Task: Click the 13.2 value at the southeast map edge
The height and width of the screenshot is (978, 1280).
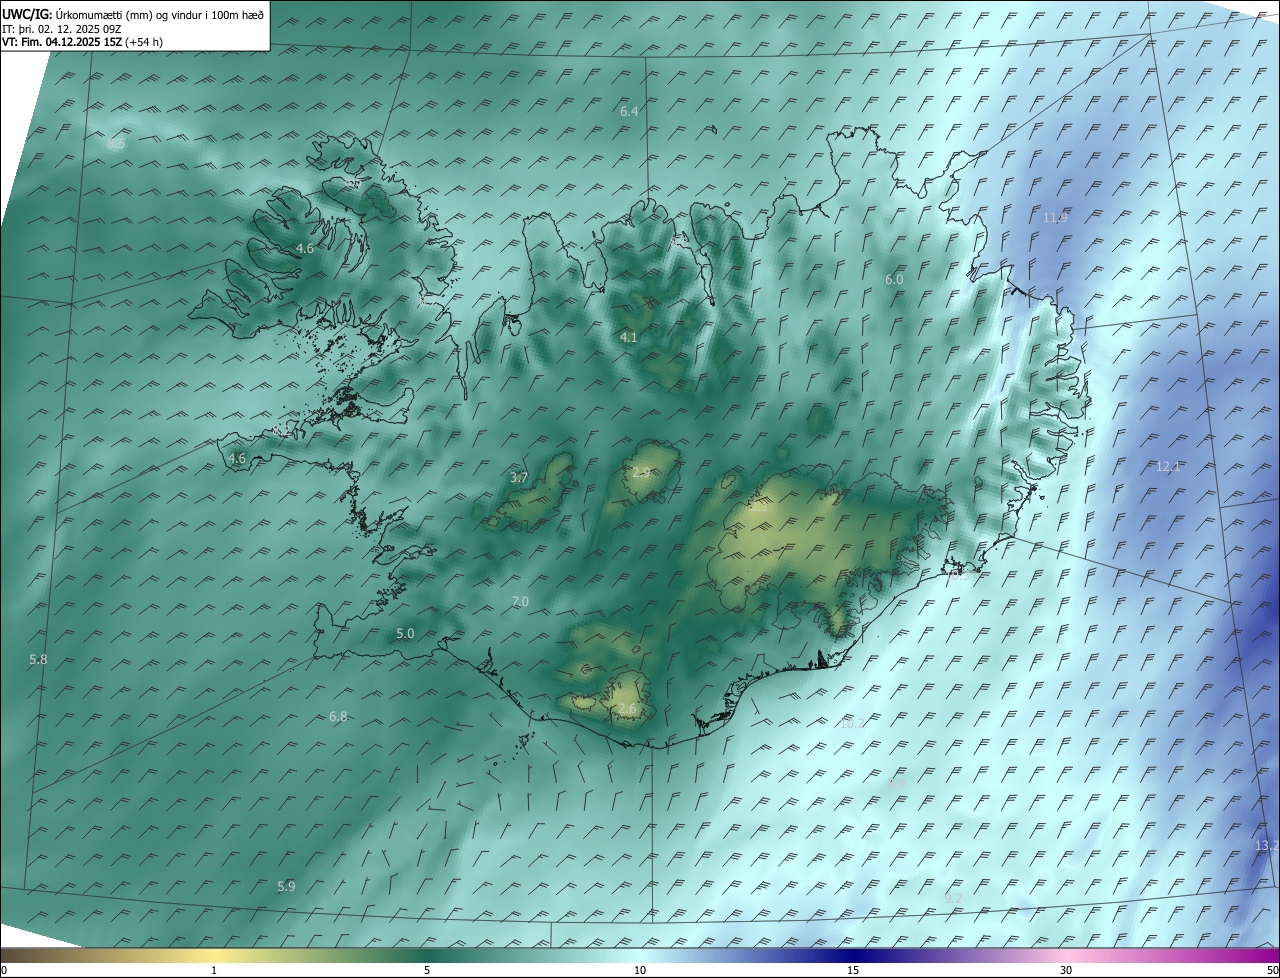Action: (1267, 846)
